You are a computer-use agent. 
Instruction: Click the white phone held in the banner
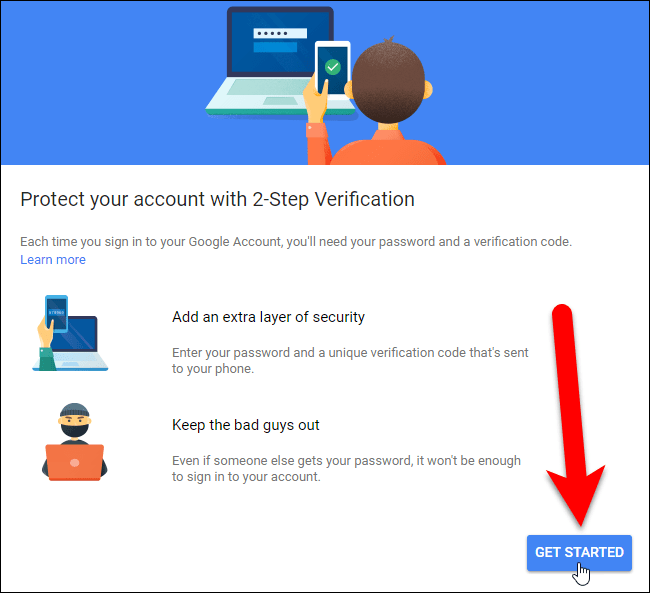click(x=332, y=68)
